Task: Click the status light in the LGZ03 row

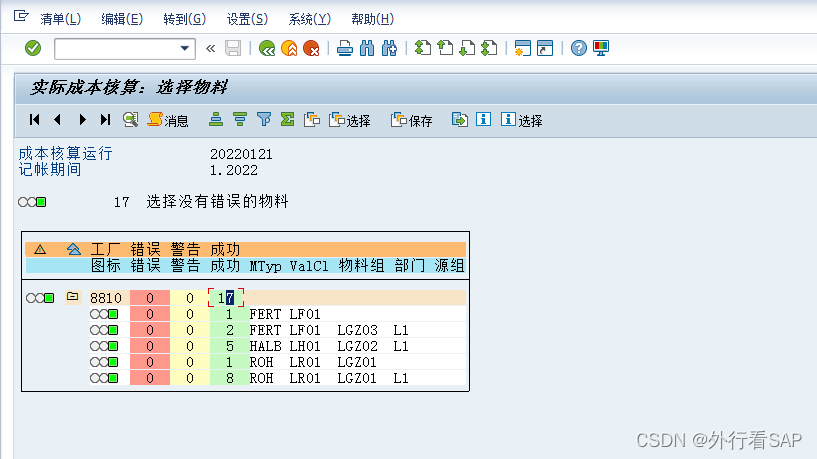Action: pyautogui.click(x=104, y=330)
